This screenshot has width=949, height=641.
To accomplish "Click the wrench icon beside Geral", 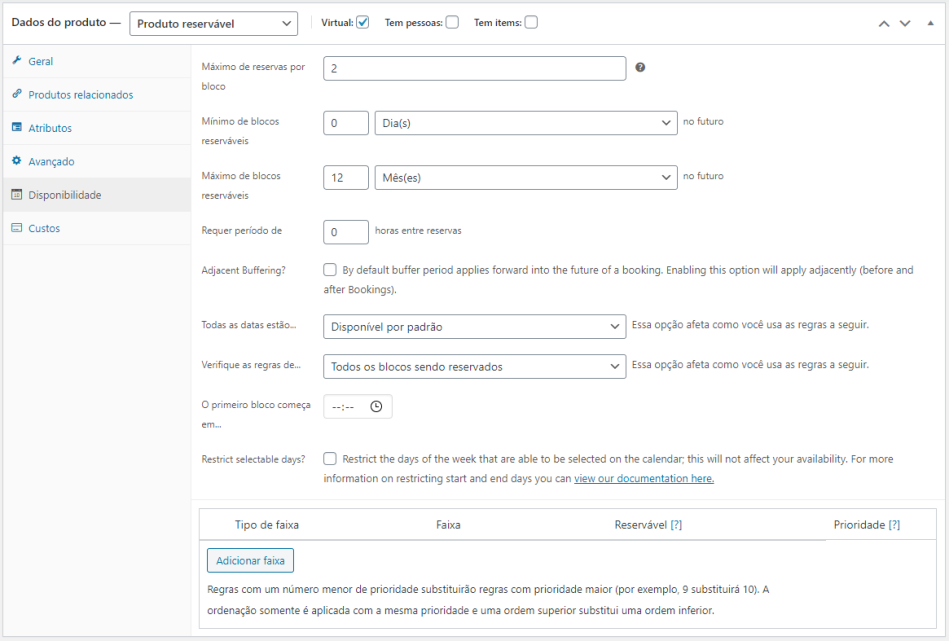I will point(17,61).
